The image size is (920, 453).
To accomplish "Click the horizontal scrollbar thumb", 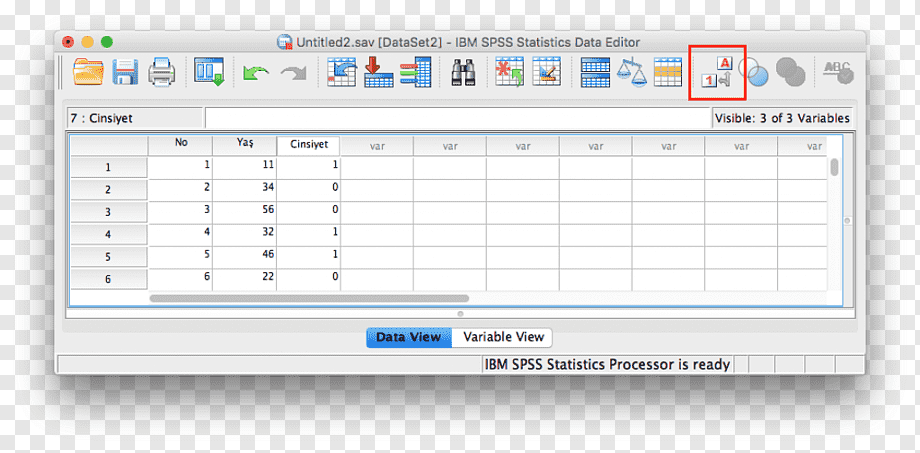I will click(x=309, y=298).
